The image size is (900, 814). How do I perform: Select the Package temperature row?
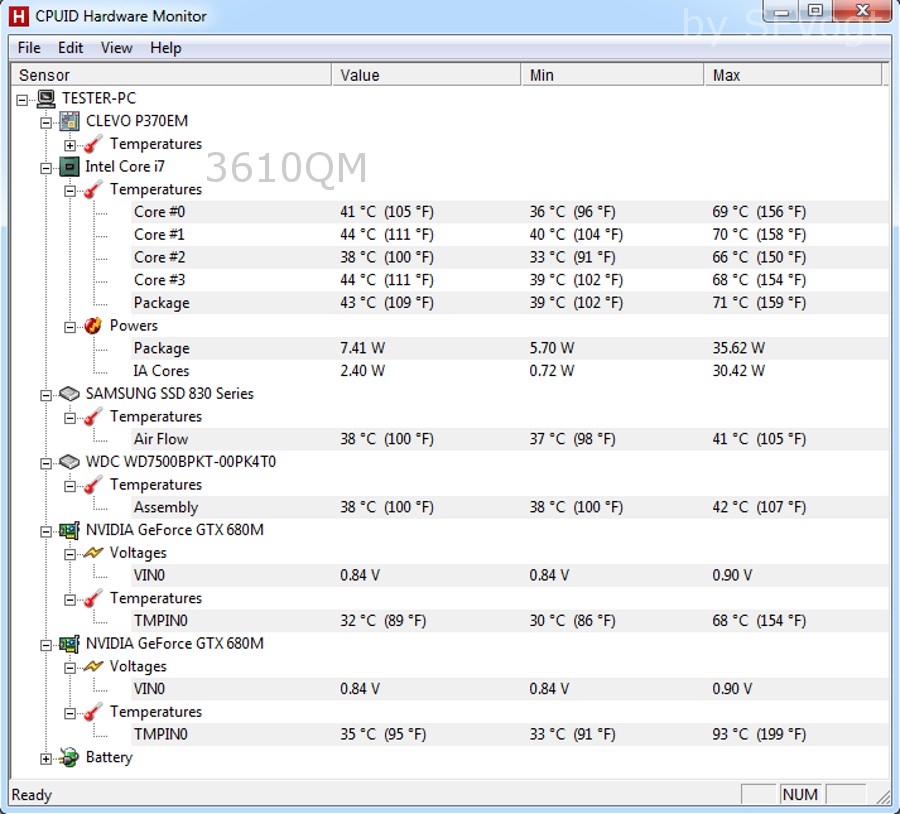click(x=510, y=303)
